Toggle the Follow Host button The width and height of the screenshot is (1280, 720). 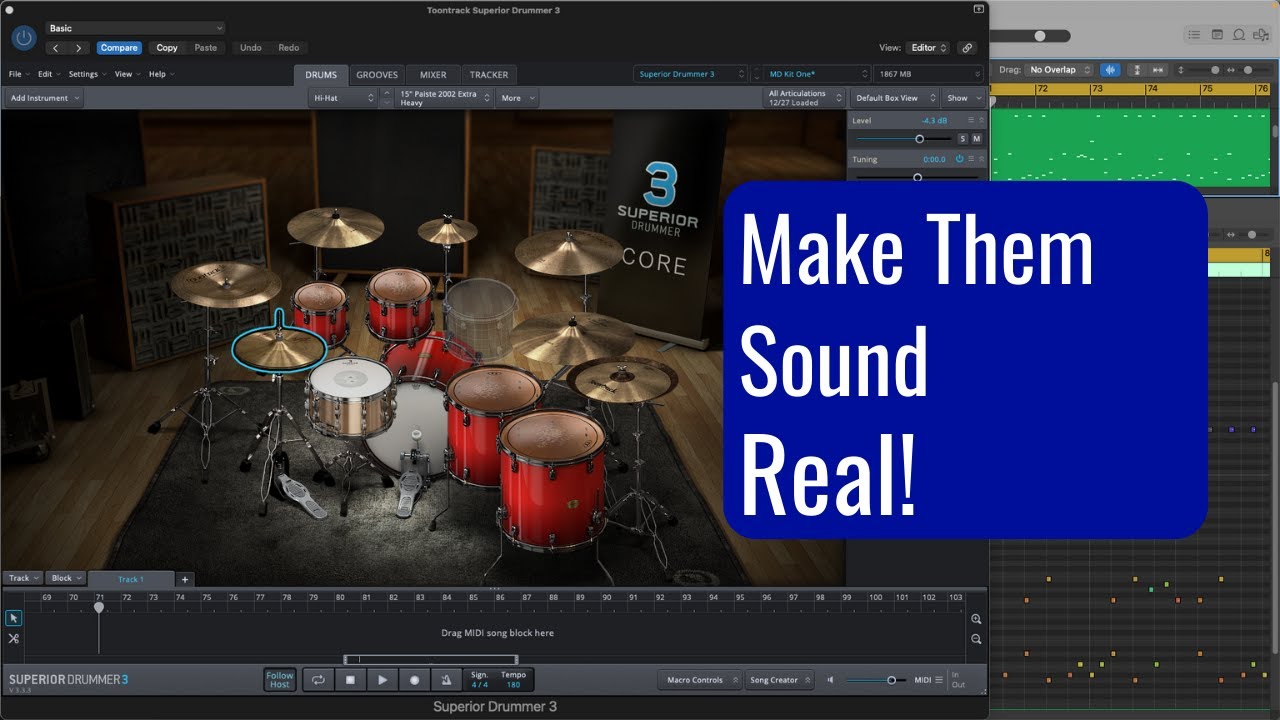(x=280, y=680)
